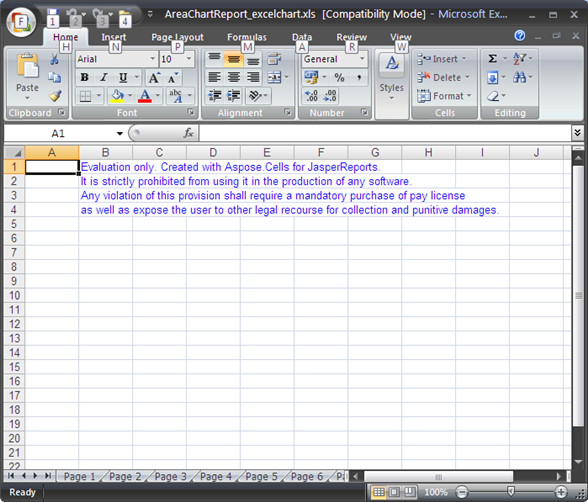Click the Find & Select binoculars icon

(x=519, y=77)
